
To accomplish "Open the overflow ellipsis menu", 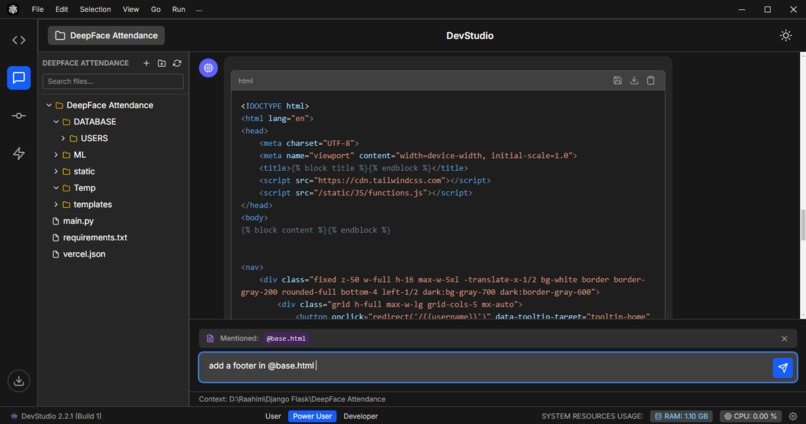I will (199, 9).
